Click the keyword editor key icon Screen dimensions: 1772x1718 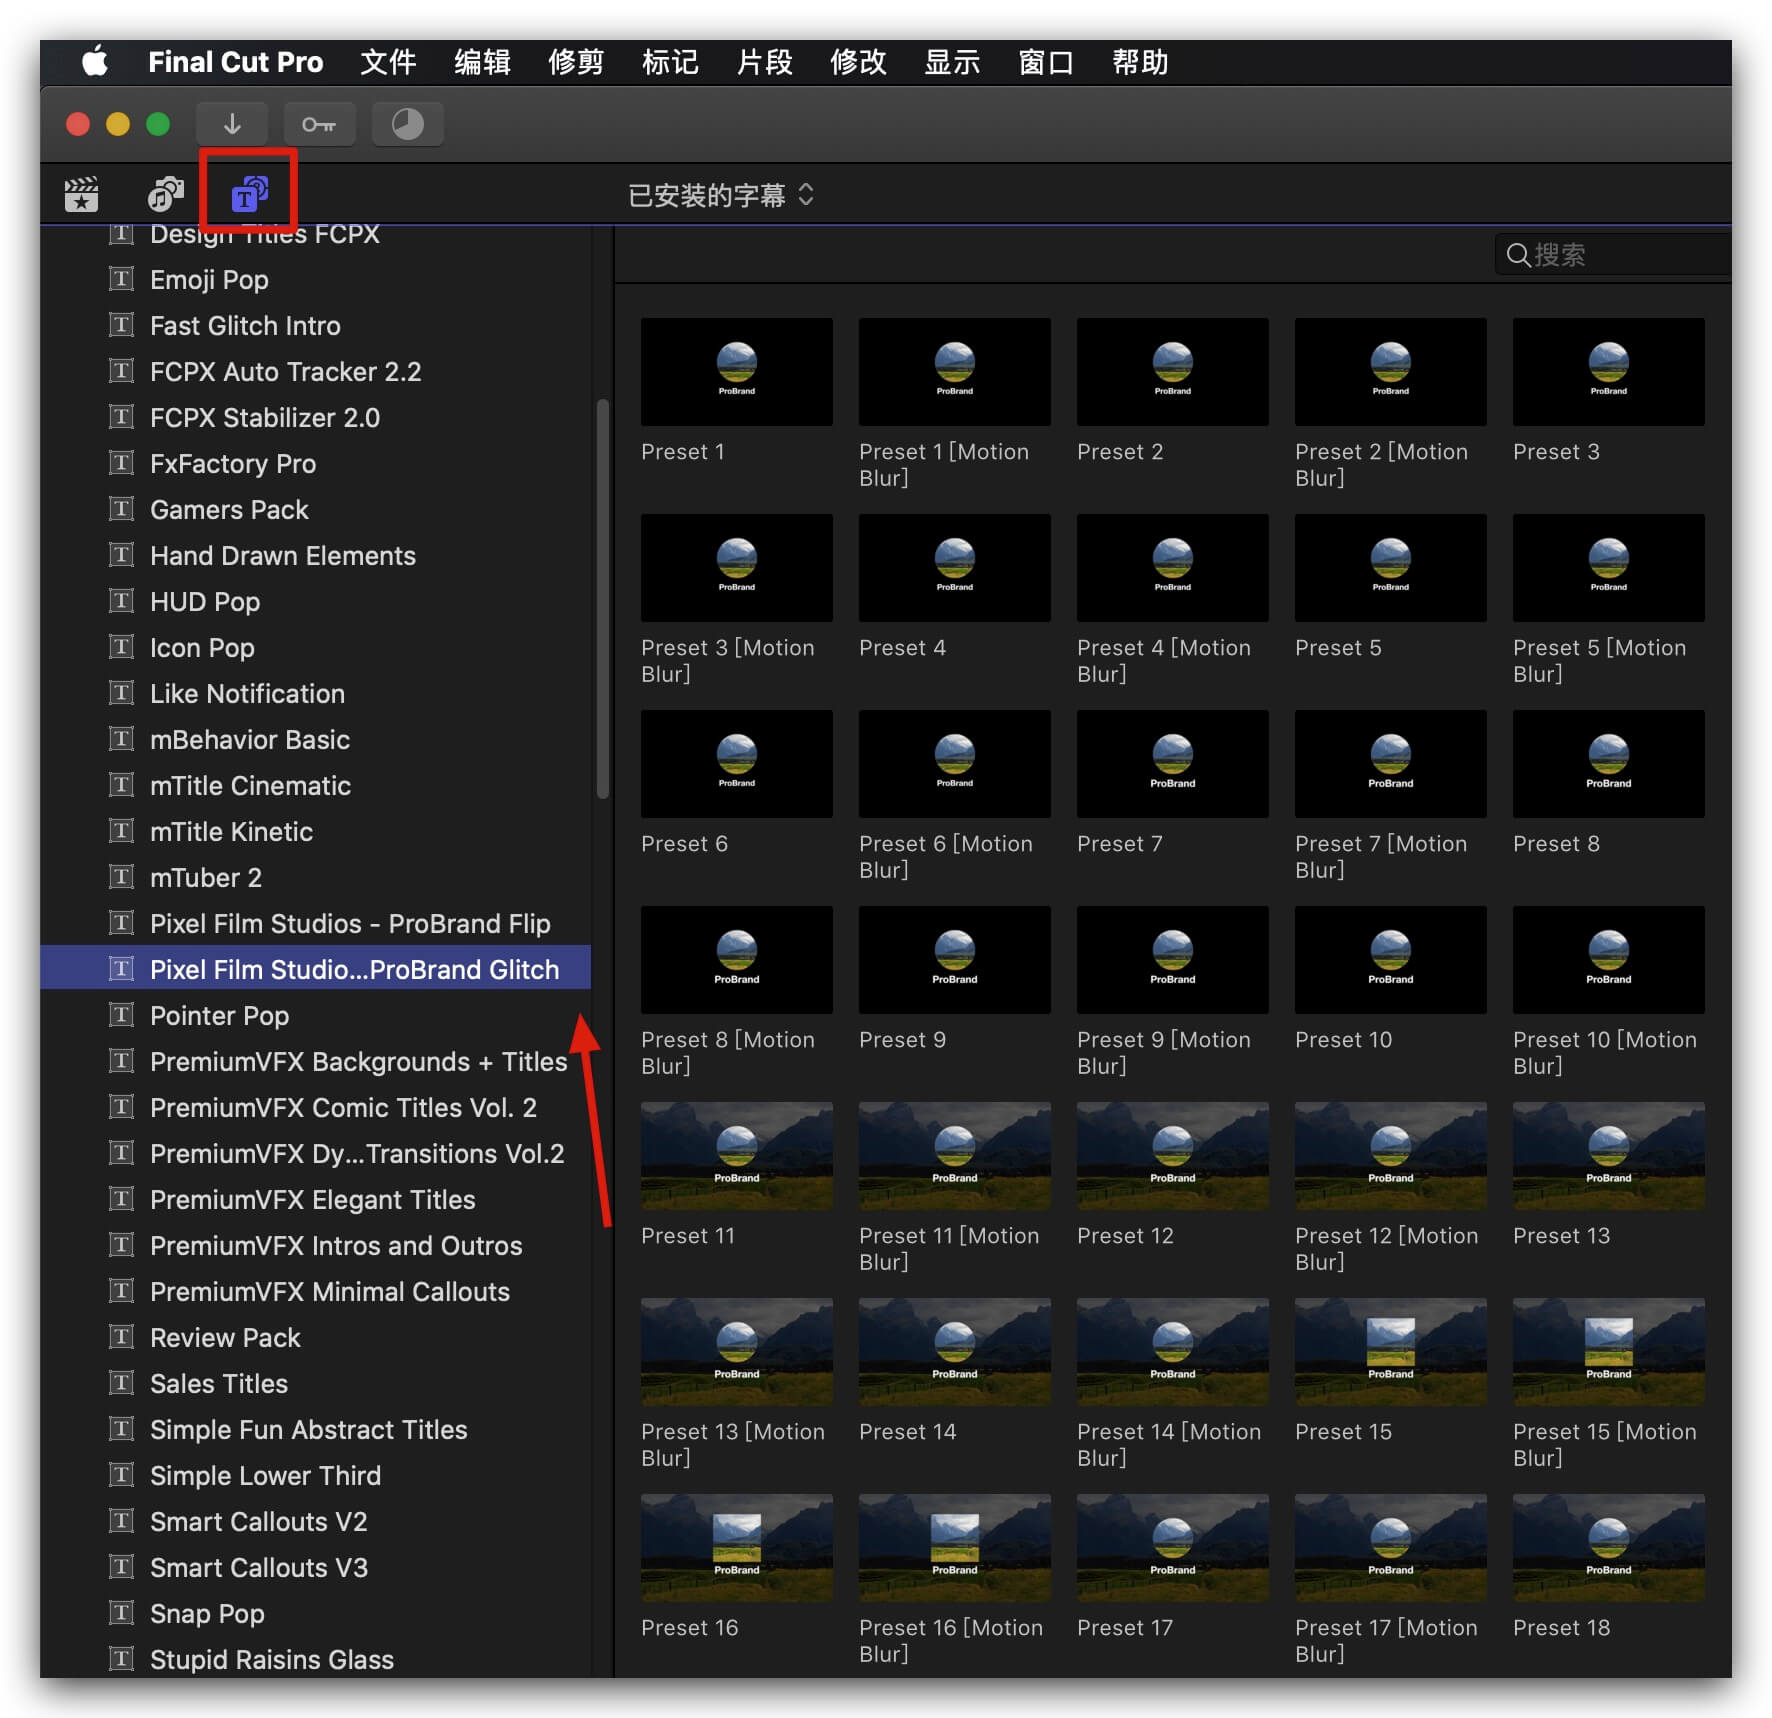pyautogui.click(x=319, y=124)
